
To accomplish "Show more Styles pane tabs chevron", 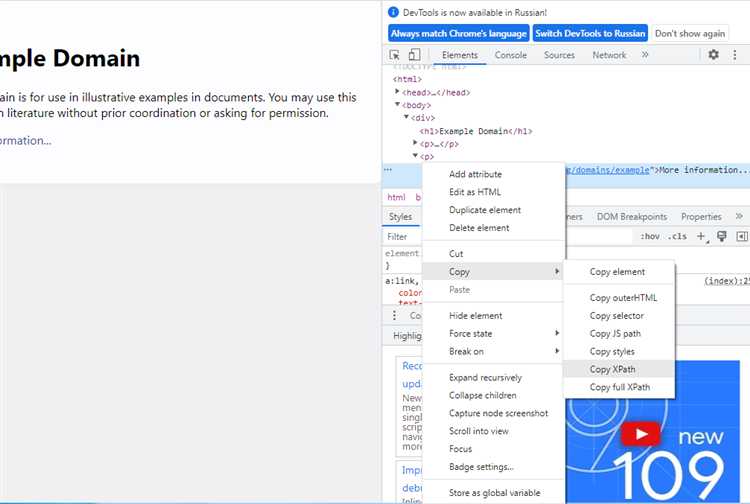I will (x=739, y=217).
